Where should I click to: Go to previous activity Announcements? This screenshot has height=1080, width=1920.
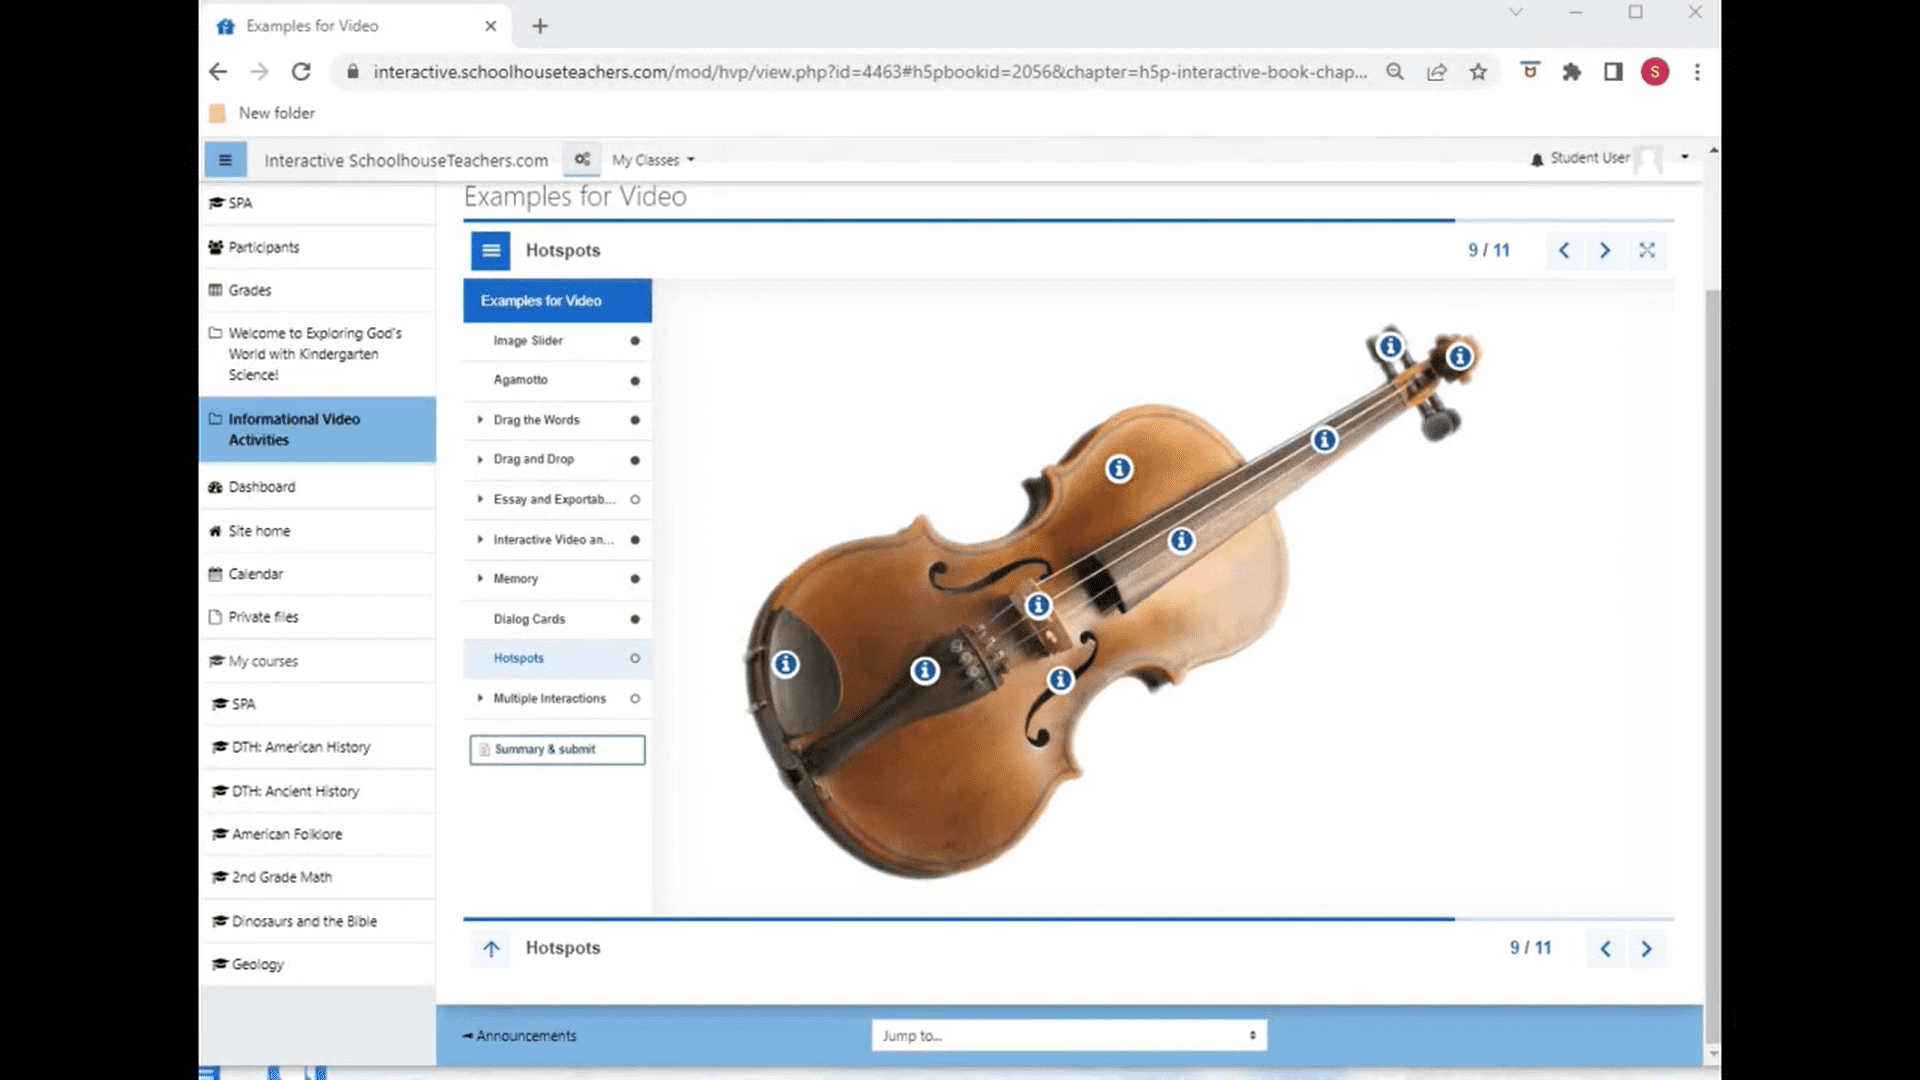tap(519, 1036)
